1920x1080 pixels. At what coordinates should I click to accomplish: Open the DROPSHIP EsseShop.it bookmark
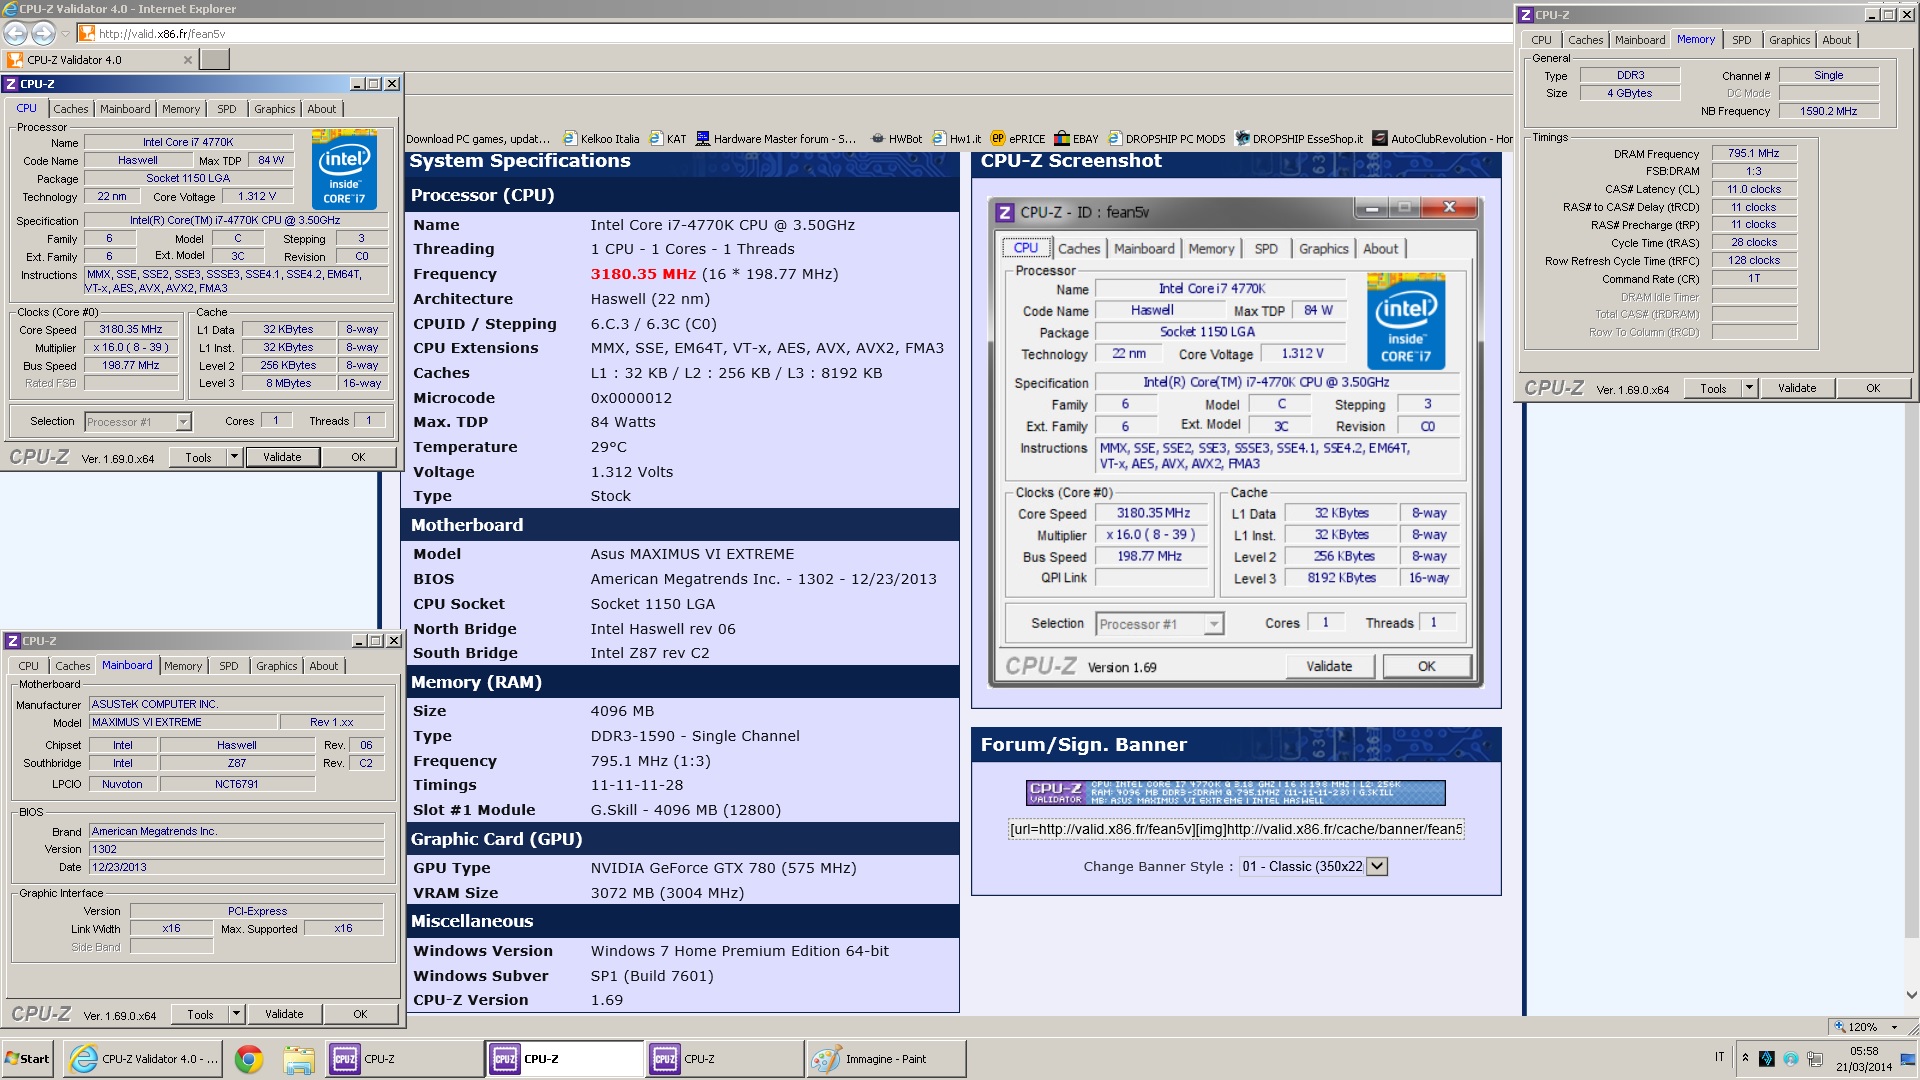click(1299, 139)
